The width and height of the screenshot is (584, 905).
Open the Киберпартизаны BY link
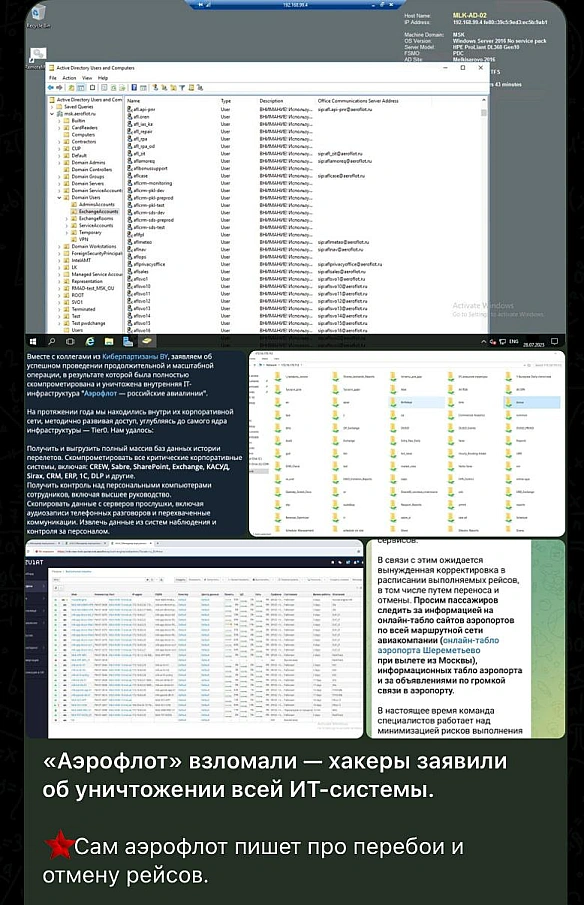[135, 357]
